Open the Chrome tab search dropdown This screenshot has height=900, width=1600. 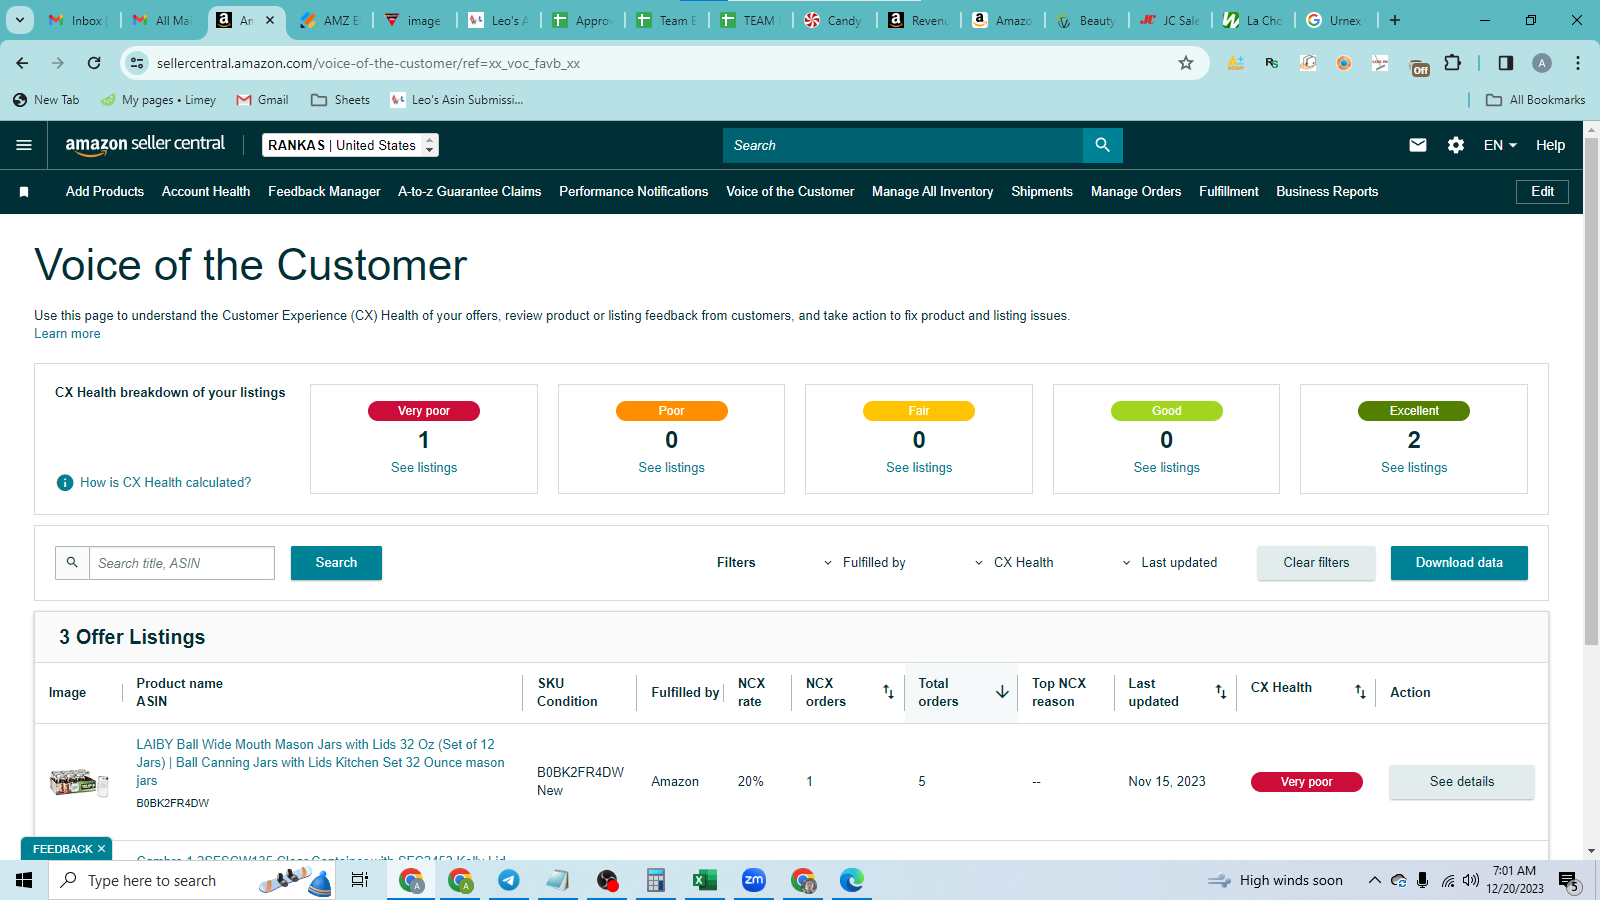(20, 20)
